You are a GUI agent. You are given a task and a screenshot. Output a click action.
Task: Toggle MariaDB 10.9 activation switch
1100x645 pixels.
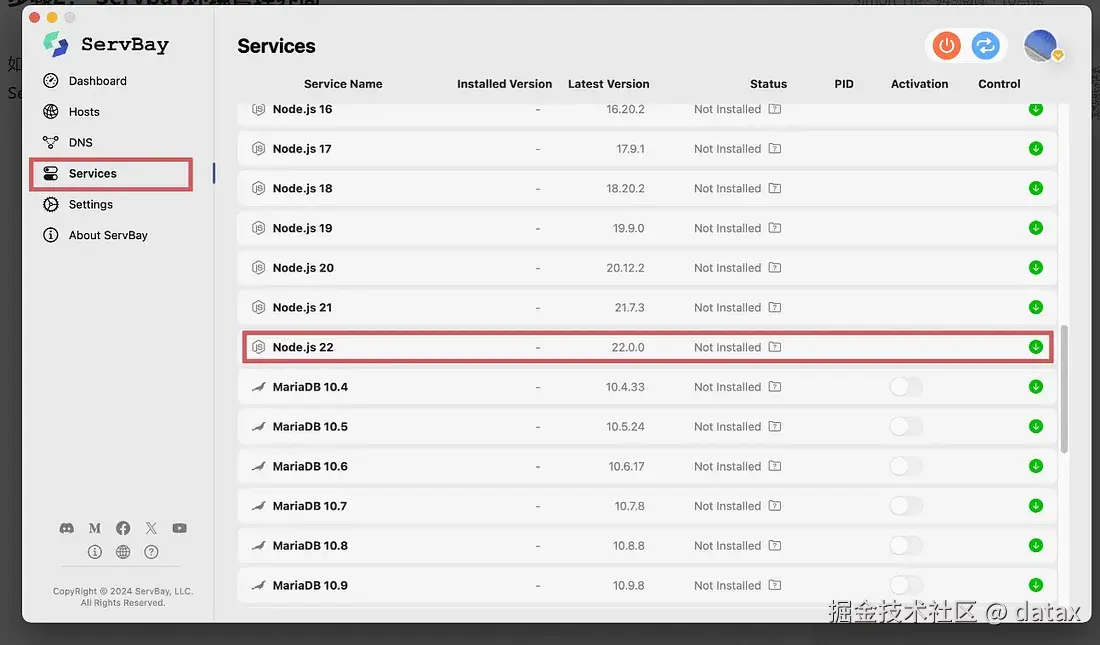click(906, 585)
